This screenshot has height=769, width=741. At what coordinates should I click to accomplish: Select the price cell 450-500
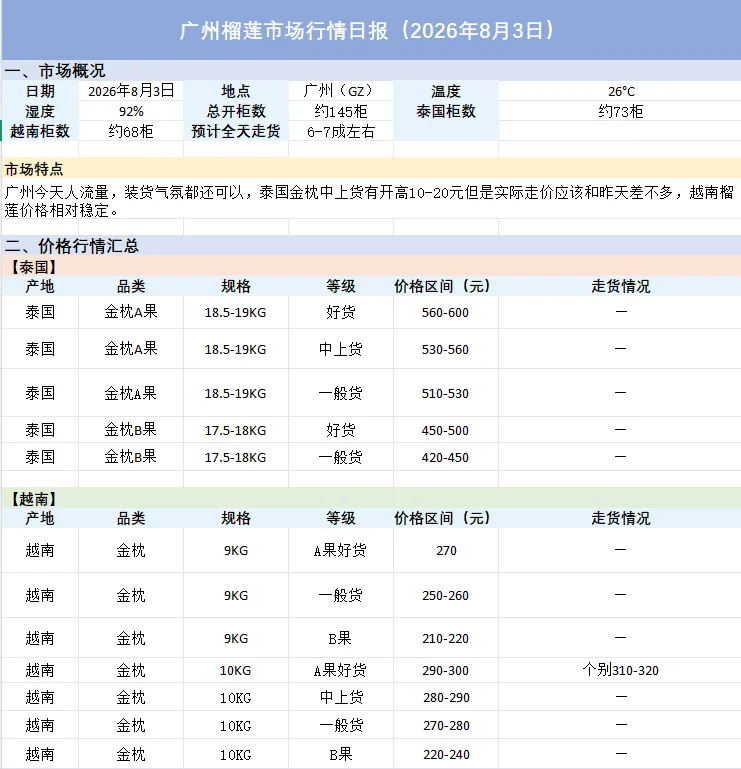pyautogui.click(x=445, y=431)
